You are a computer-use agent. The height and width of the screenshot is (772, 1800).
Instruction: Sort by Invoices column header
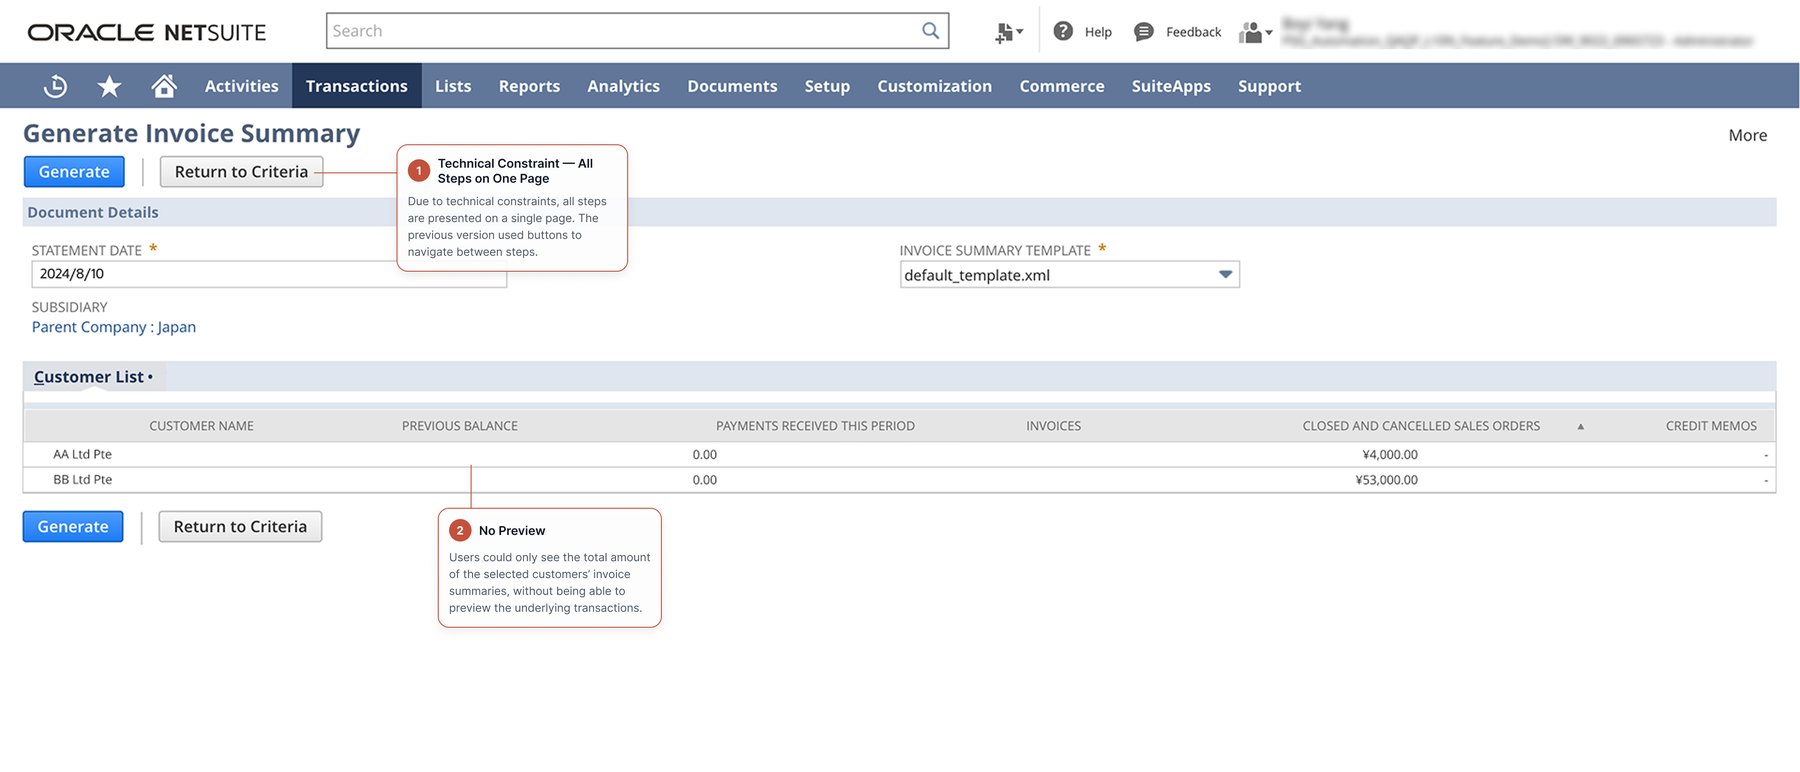pyautogui.click(x=1053, y=426)
